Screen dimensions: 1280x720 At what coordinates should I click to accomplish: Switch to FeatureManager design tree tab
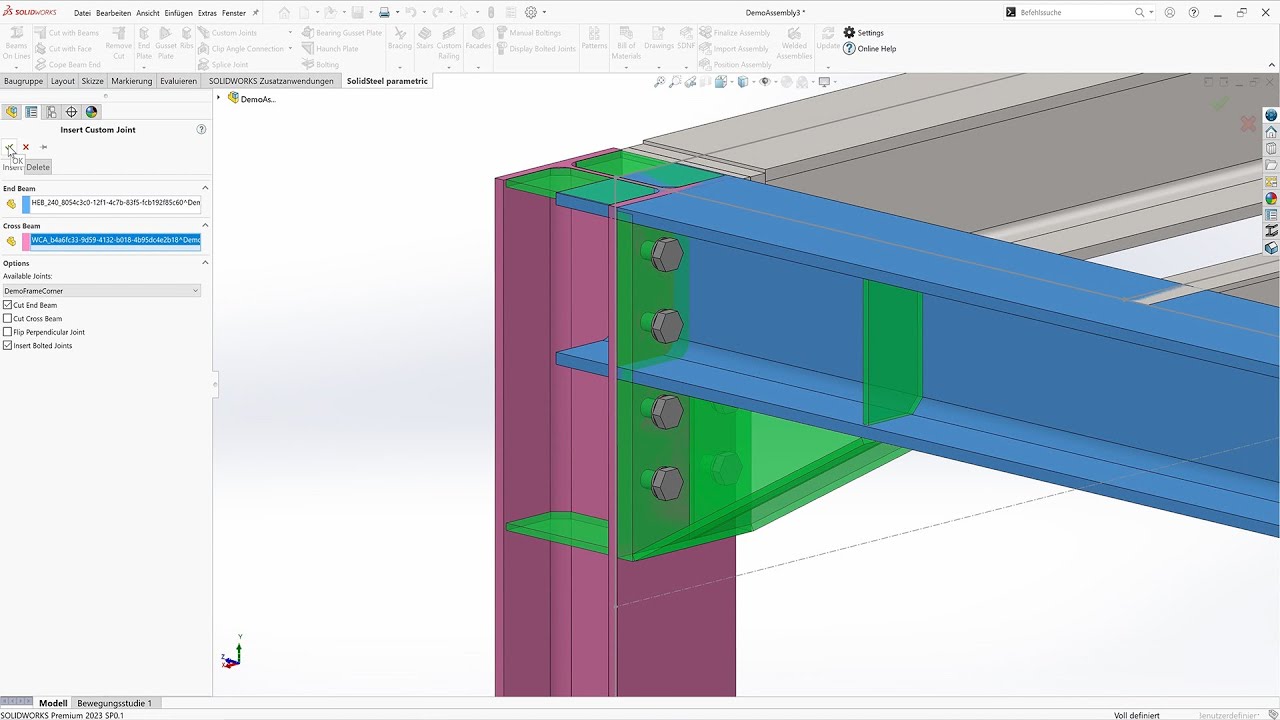pyautogui.click(x=11, y=112)
